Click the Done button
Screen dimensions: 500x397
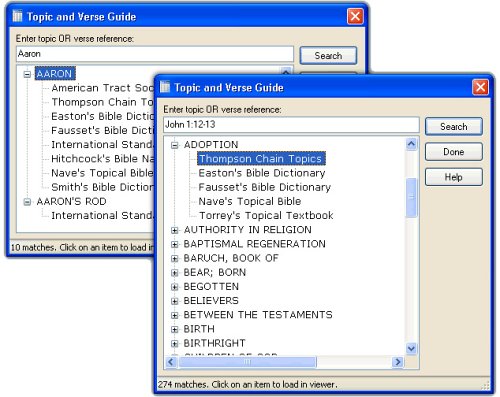pos(454,152)
